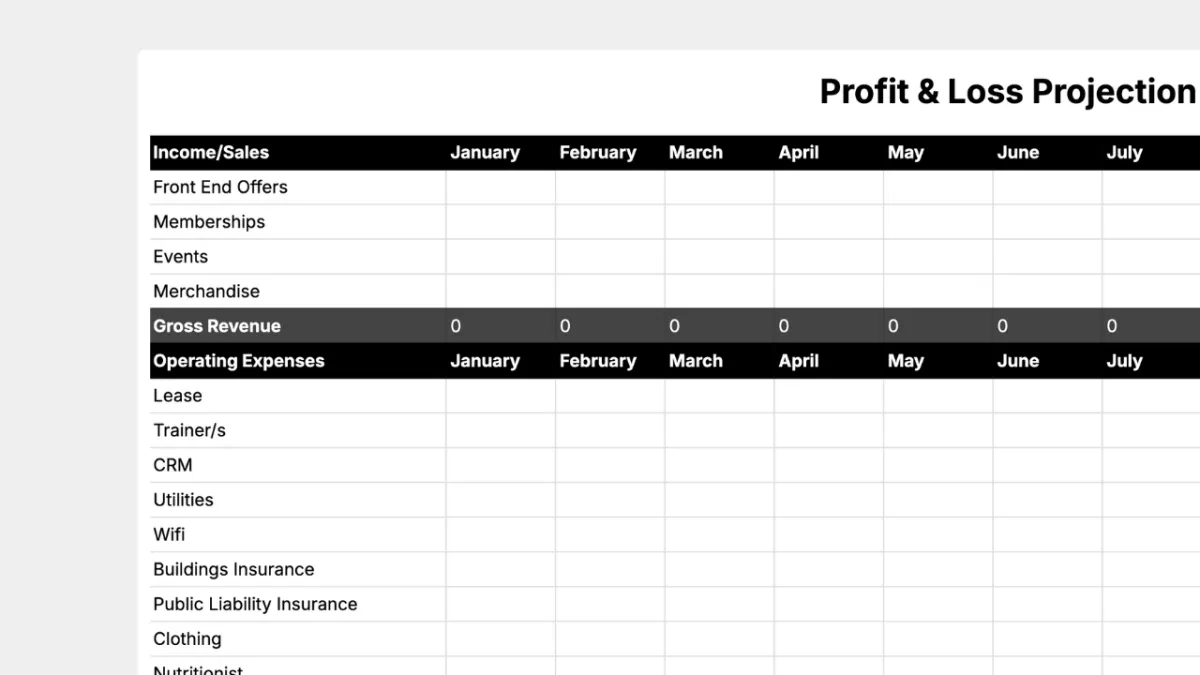This screenshot has height=675, width=1200.
Task: Select the Buildings Insurance March cell
Action: [x=719, y=570]
